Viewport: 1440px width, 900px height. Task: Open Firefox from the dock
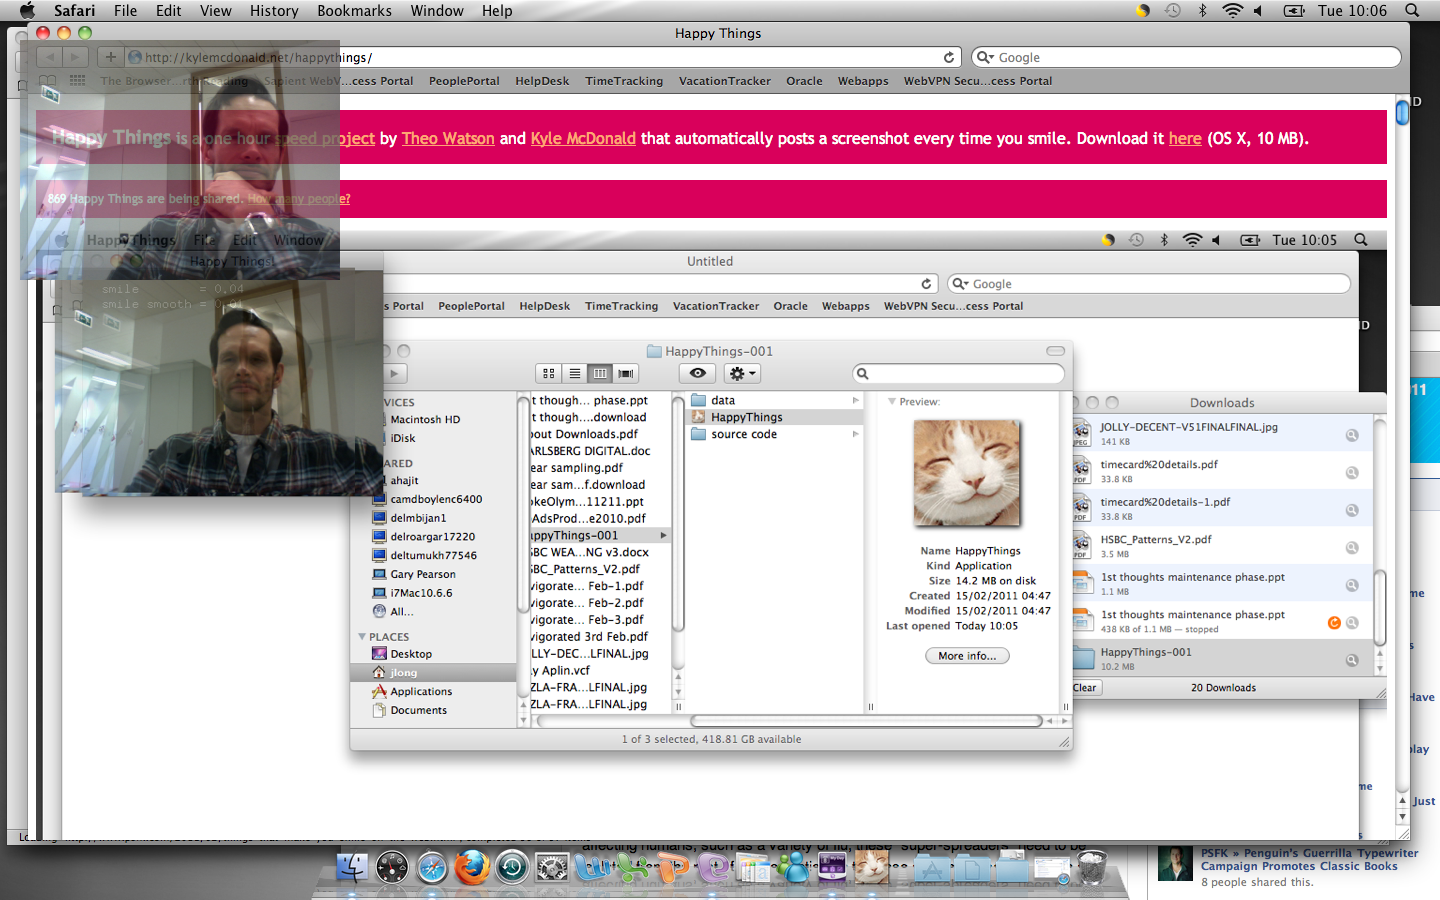472,867
